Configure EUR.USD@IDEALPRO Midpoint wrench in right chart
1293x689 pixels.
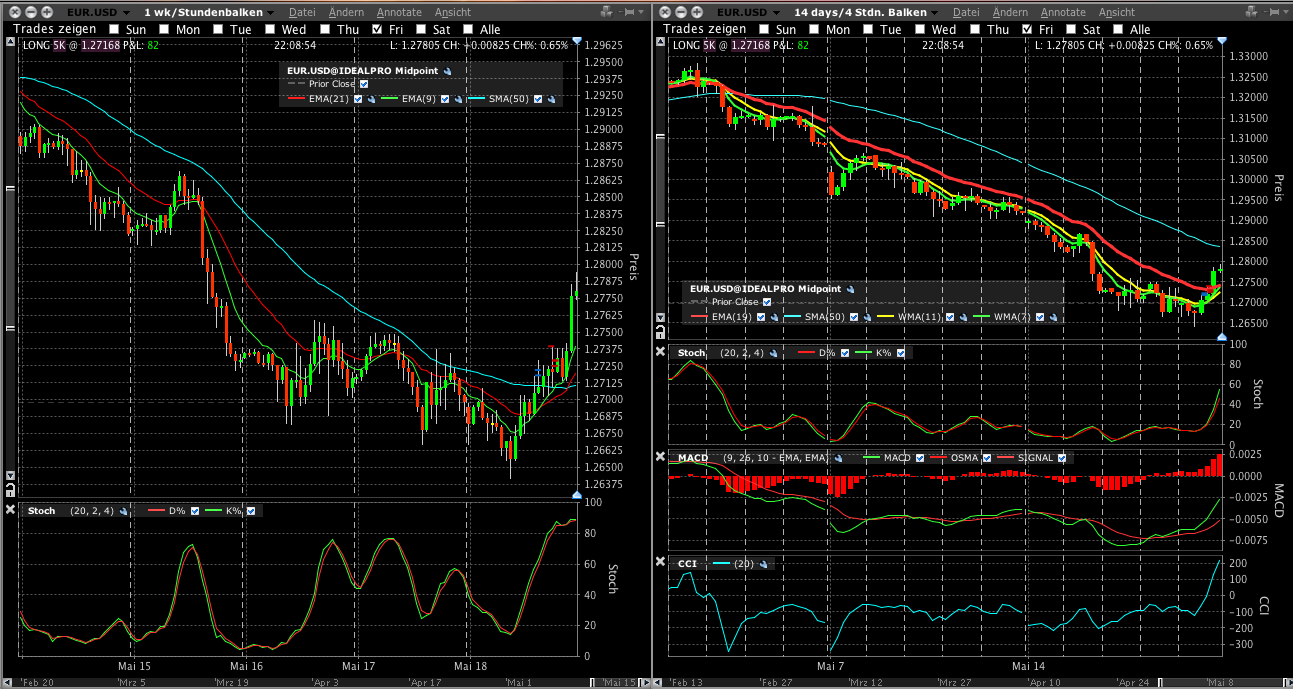[x=850, y=289]
